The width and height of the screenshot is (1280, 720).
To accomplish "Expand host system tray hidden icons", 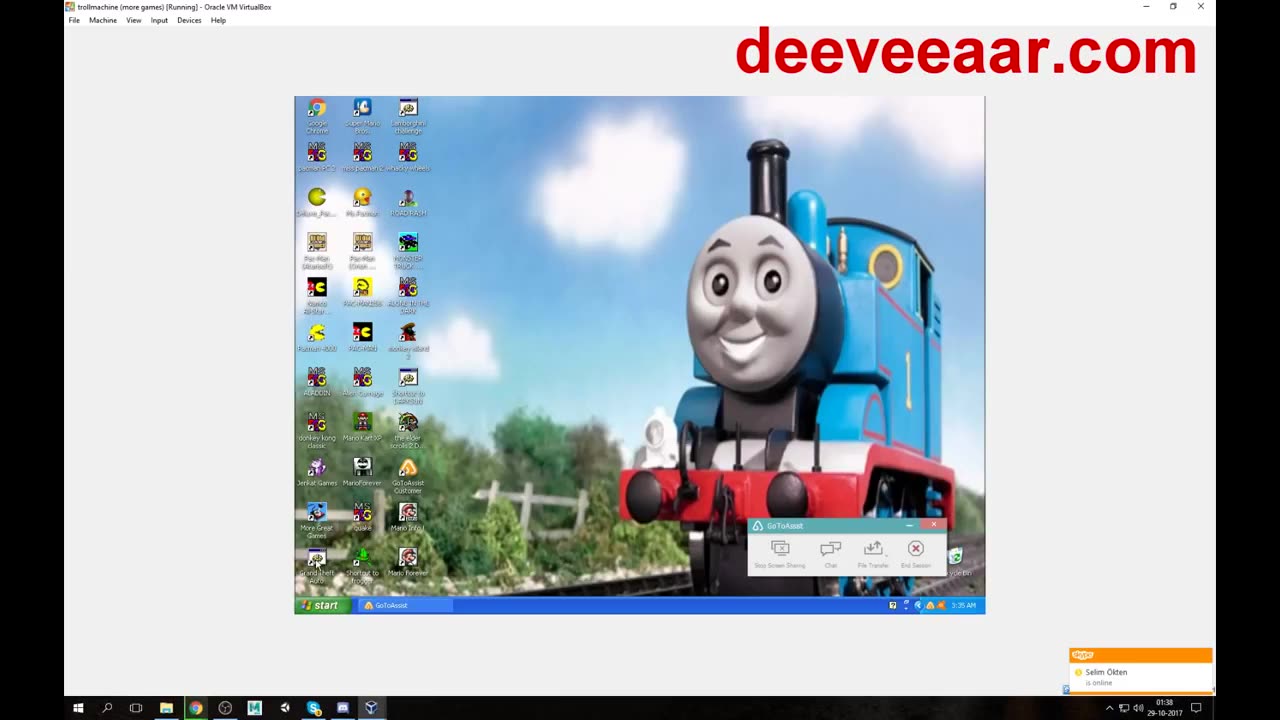I will [x=1109, y=708].
